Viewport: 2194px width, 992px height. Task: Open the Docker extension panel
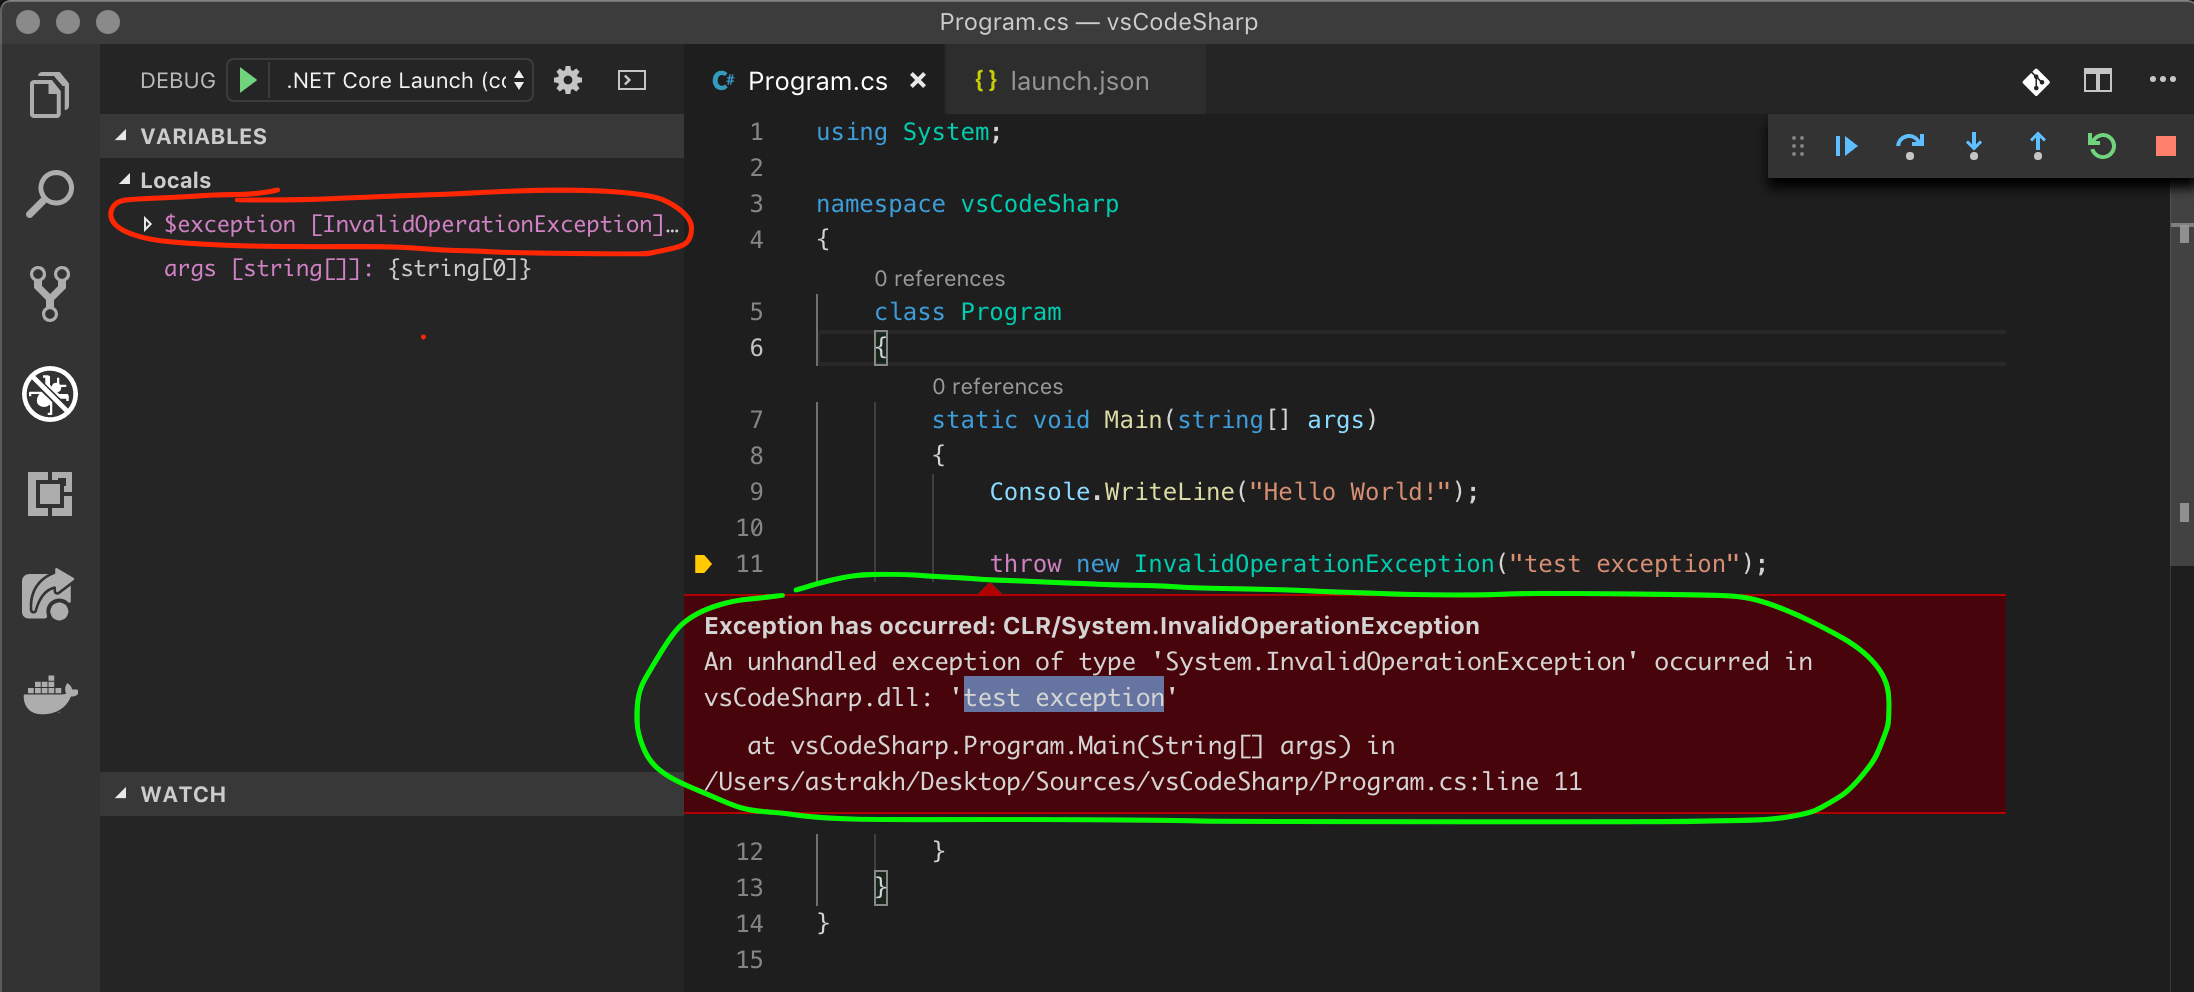click(49, 695)
